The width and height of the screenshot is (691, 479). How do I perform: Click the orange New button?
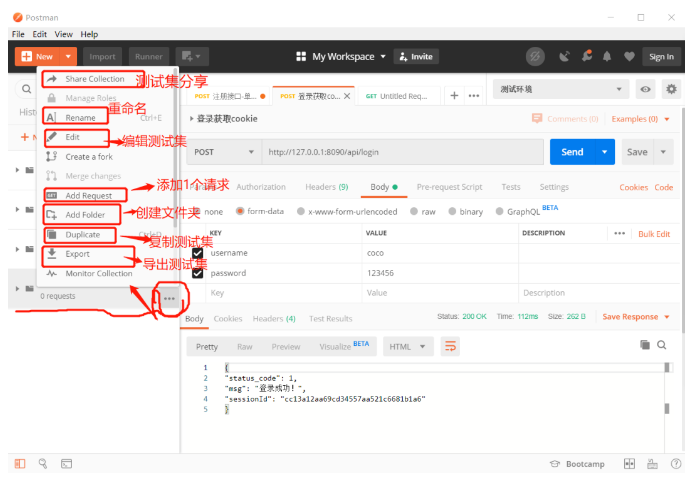tap(38, 56)
